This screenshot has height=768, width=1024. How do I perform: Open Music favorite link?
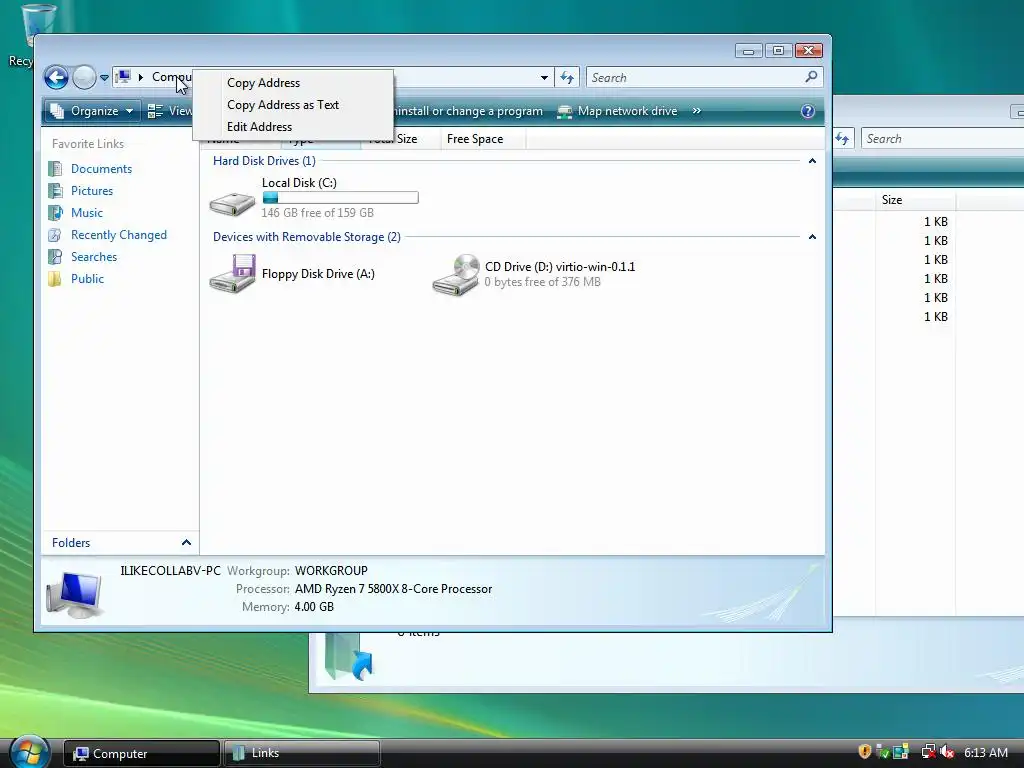tap(86, 213)
